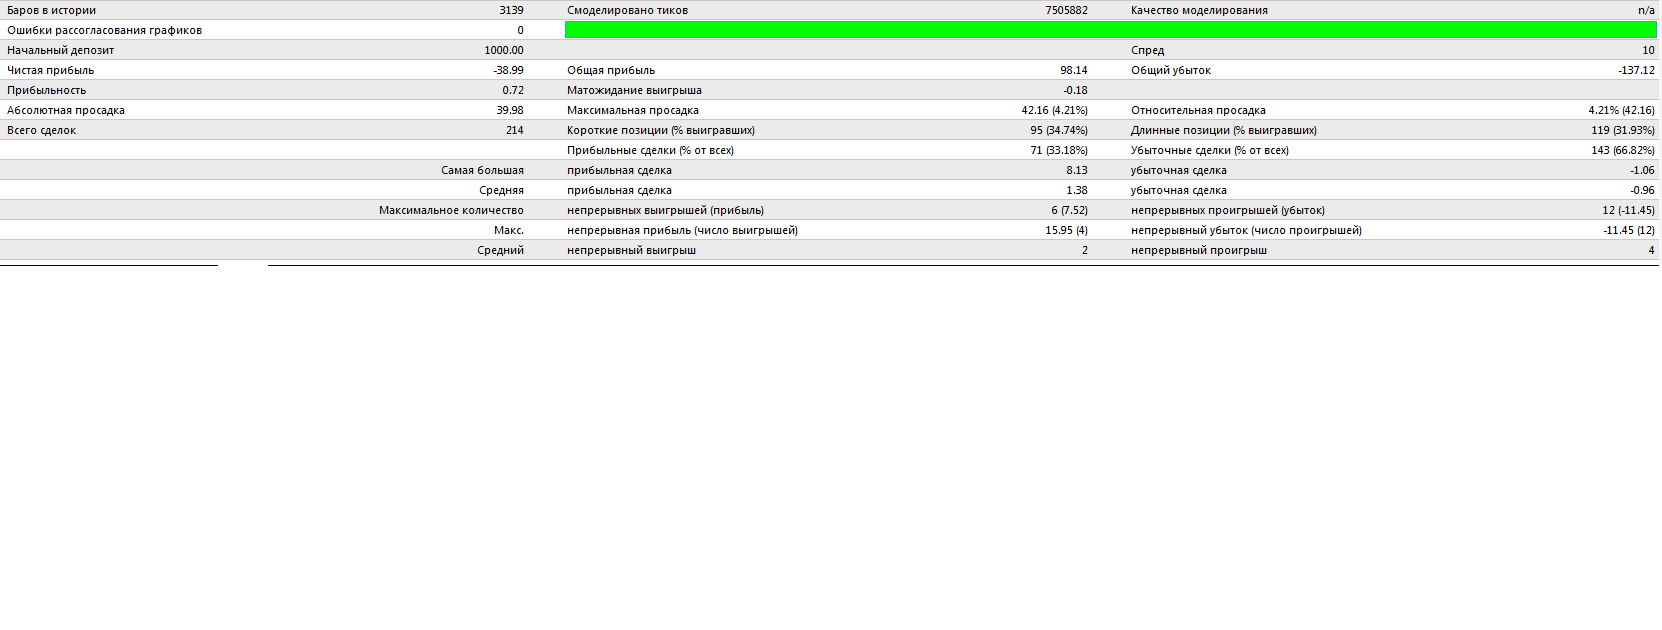Screen dimensions: 1662x630
Task: Click 'Общий убыток' label
Action: tap(1171, 70)
